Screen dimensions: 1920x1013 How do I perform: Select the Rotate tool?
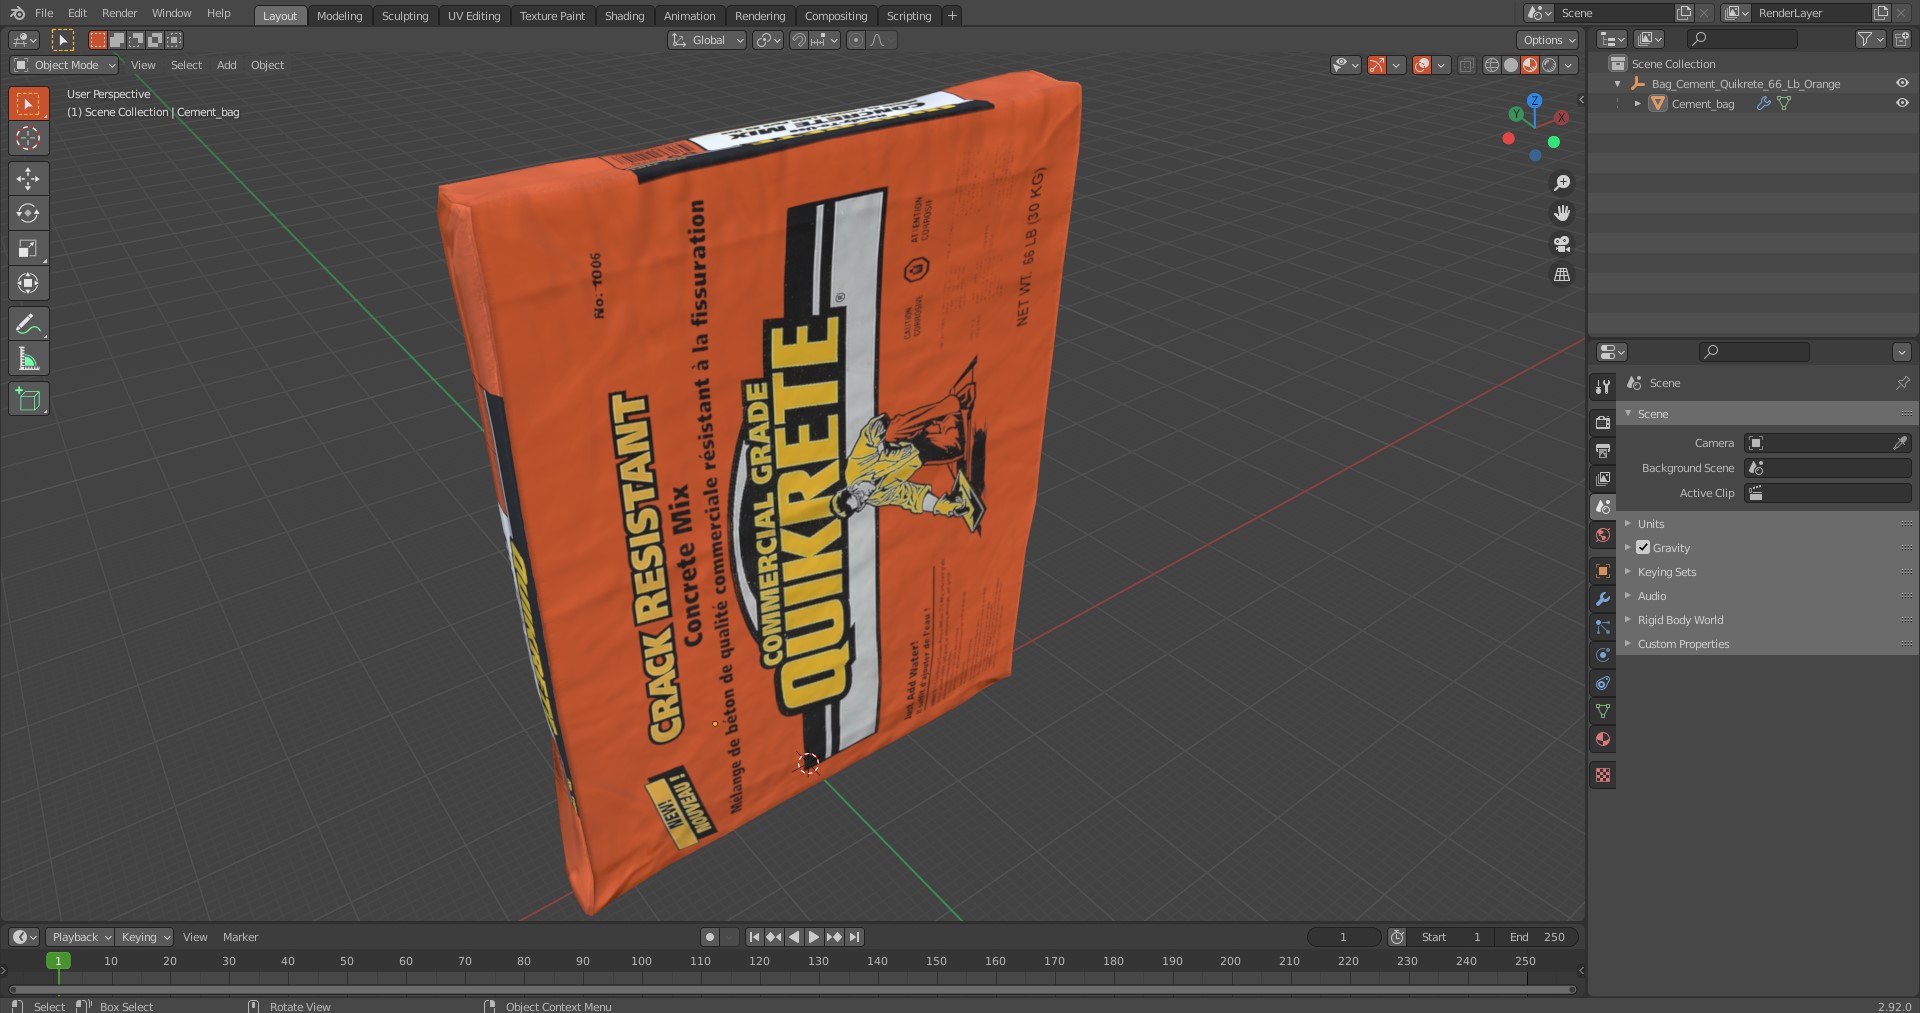[28, 213]
